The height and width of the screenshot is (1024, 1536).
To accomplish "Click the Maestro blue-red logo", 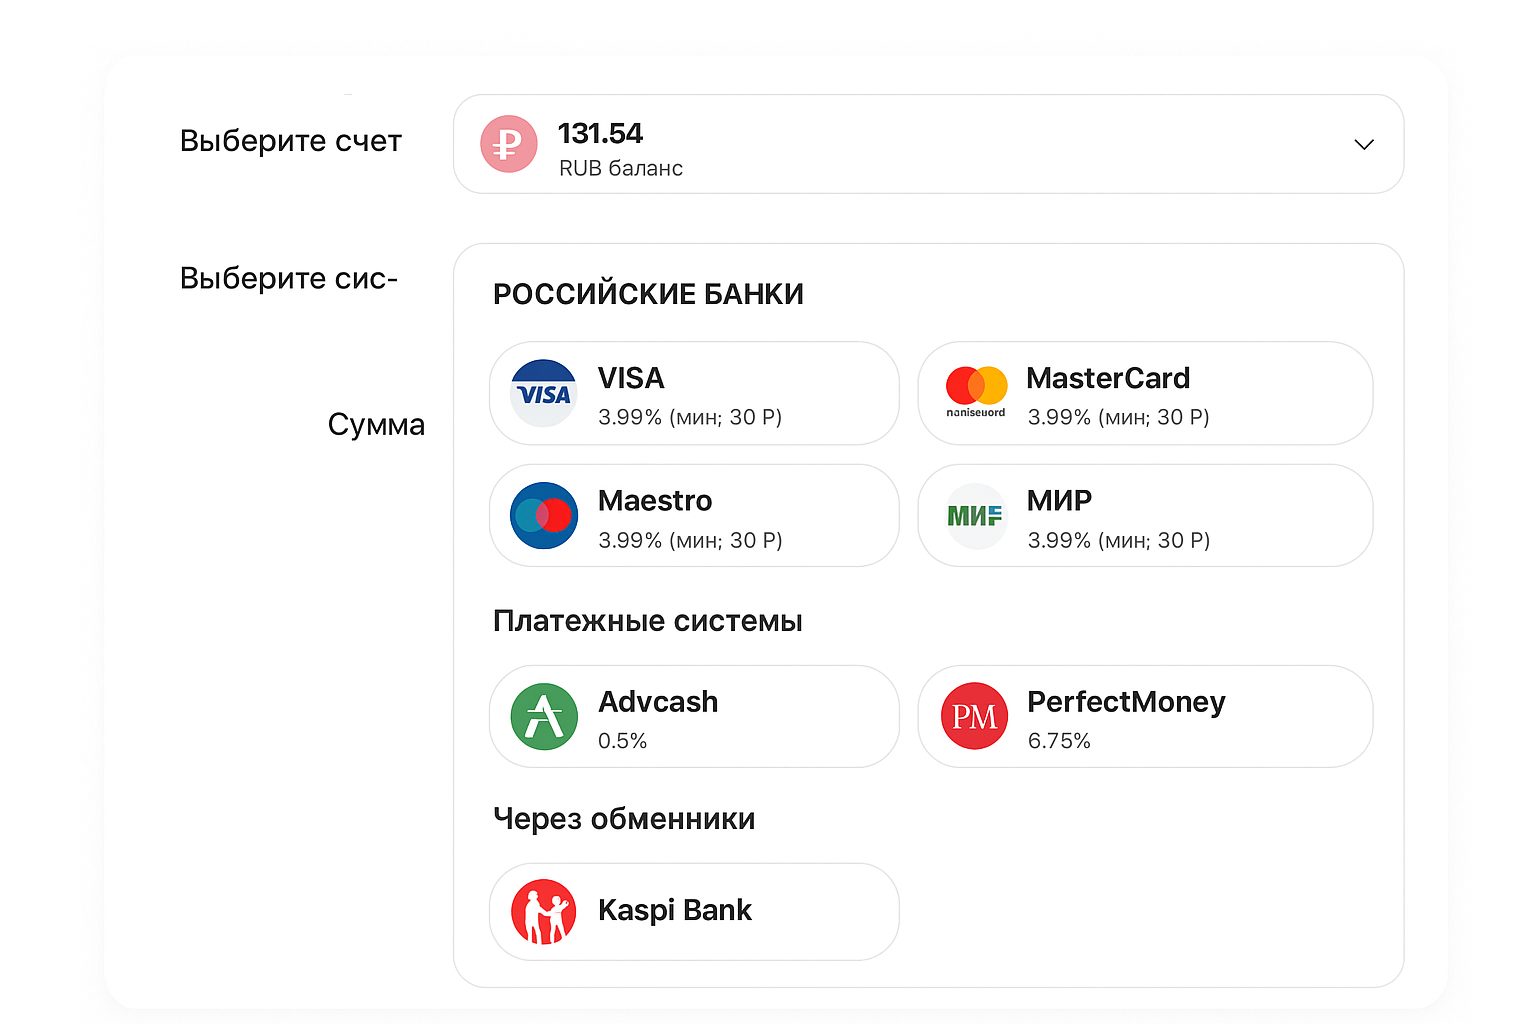I will (x=543, y=516).
